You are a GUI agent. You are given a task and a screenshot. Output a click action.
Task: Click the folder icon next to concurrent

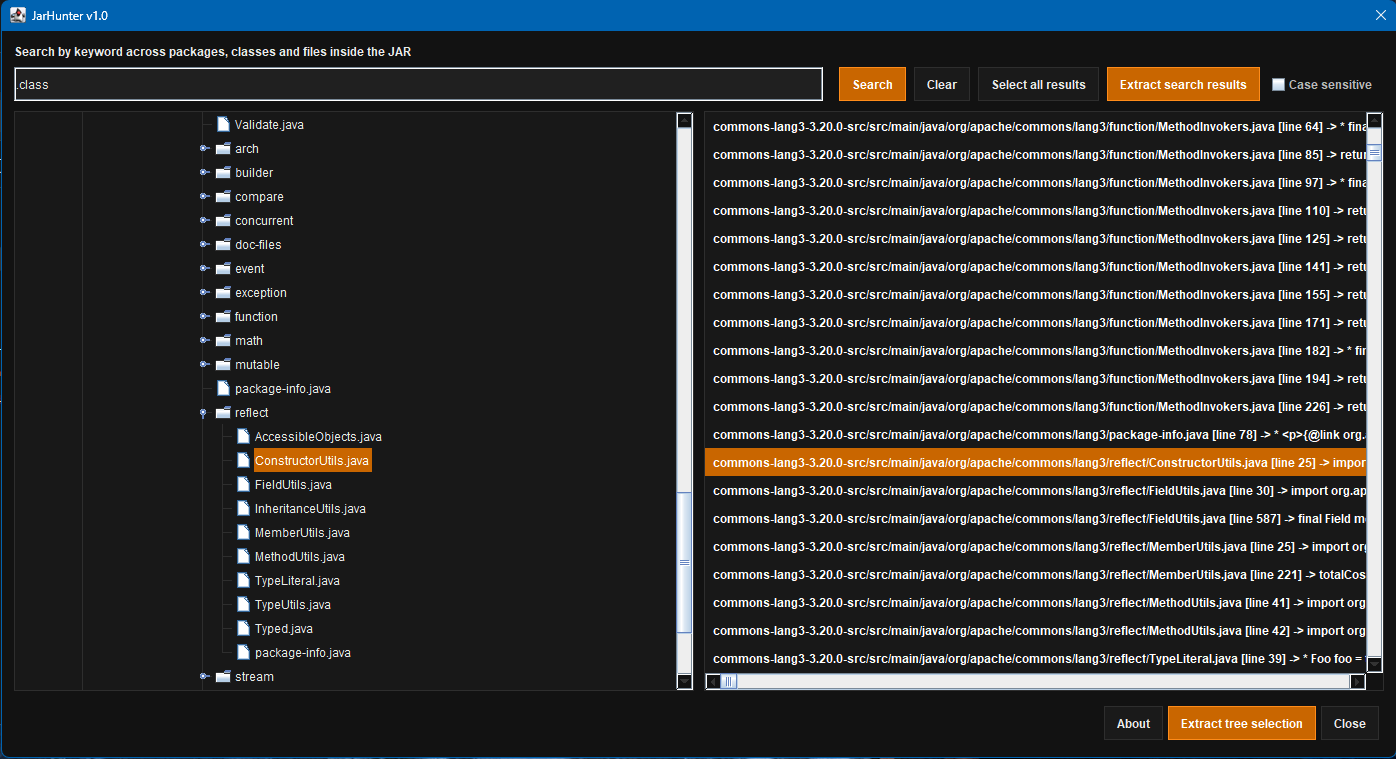pos(222,221)
